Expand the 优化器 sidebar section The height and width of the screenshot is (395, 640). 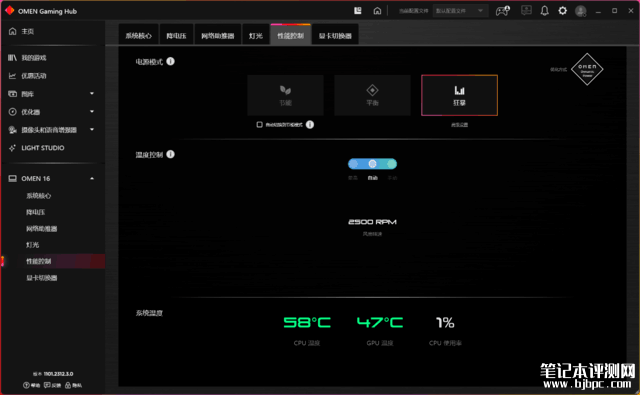pos(92,111)
